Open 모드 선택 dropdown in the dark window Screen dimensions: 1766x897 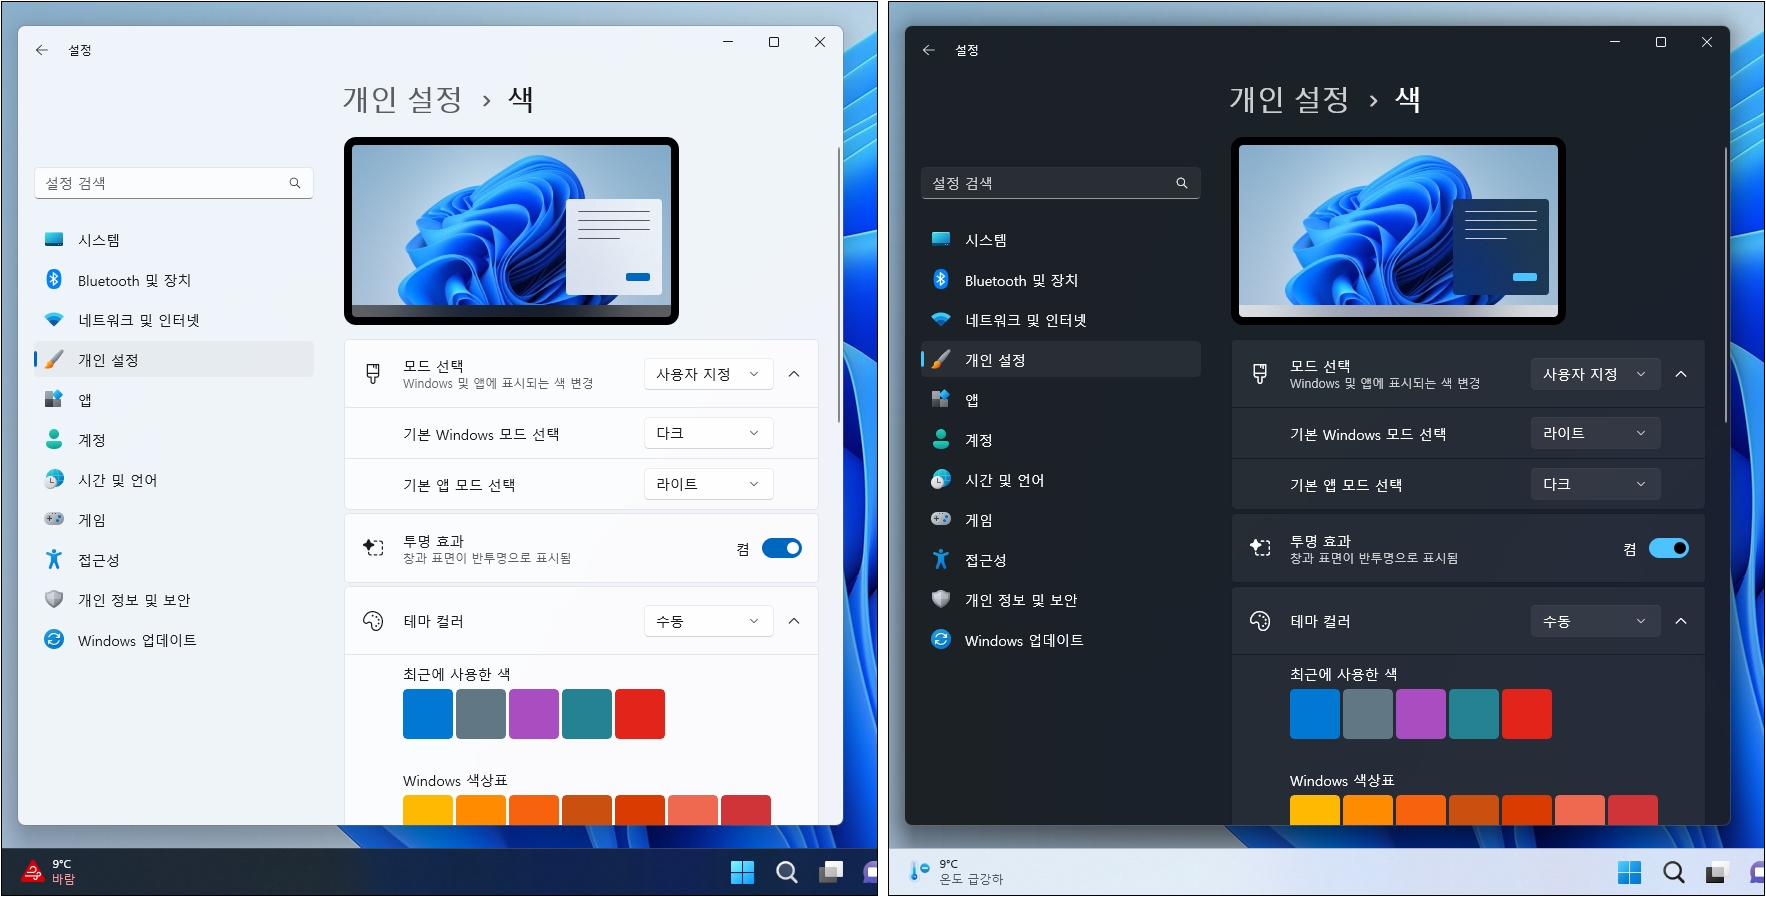1596,374
